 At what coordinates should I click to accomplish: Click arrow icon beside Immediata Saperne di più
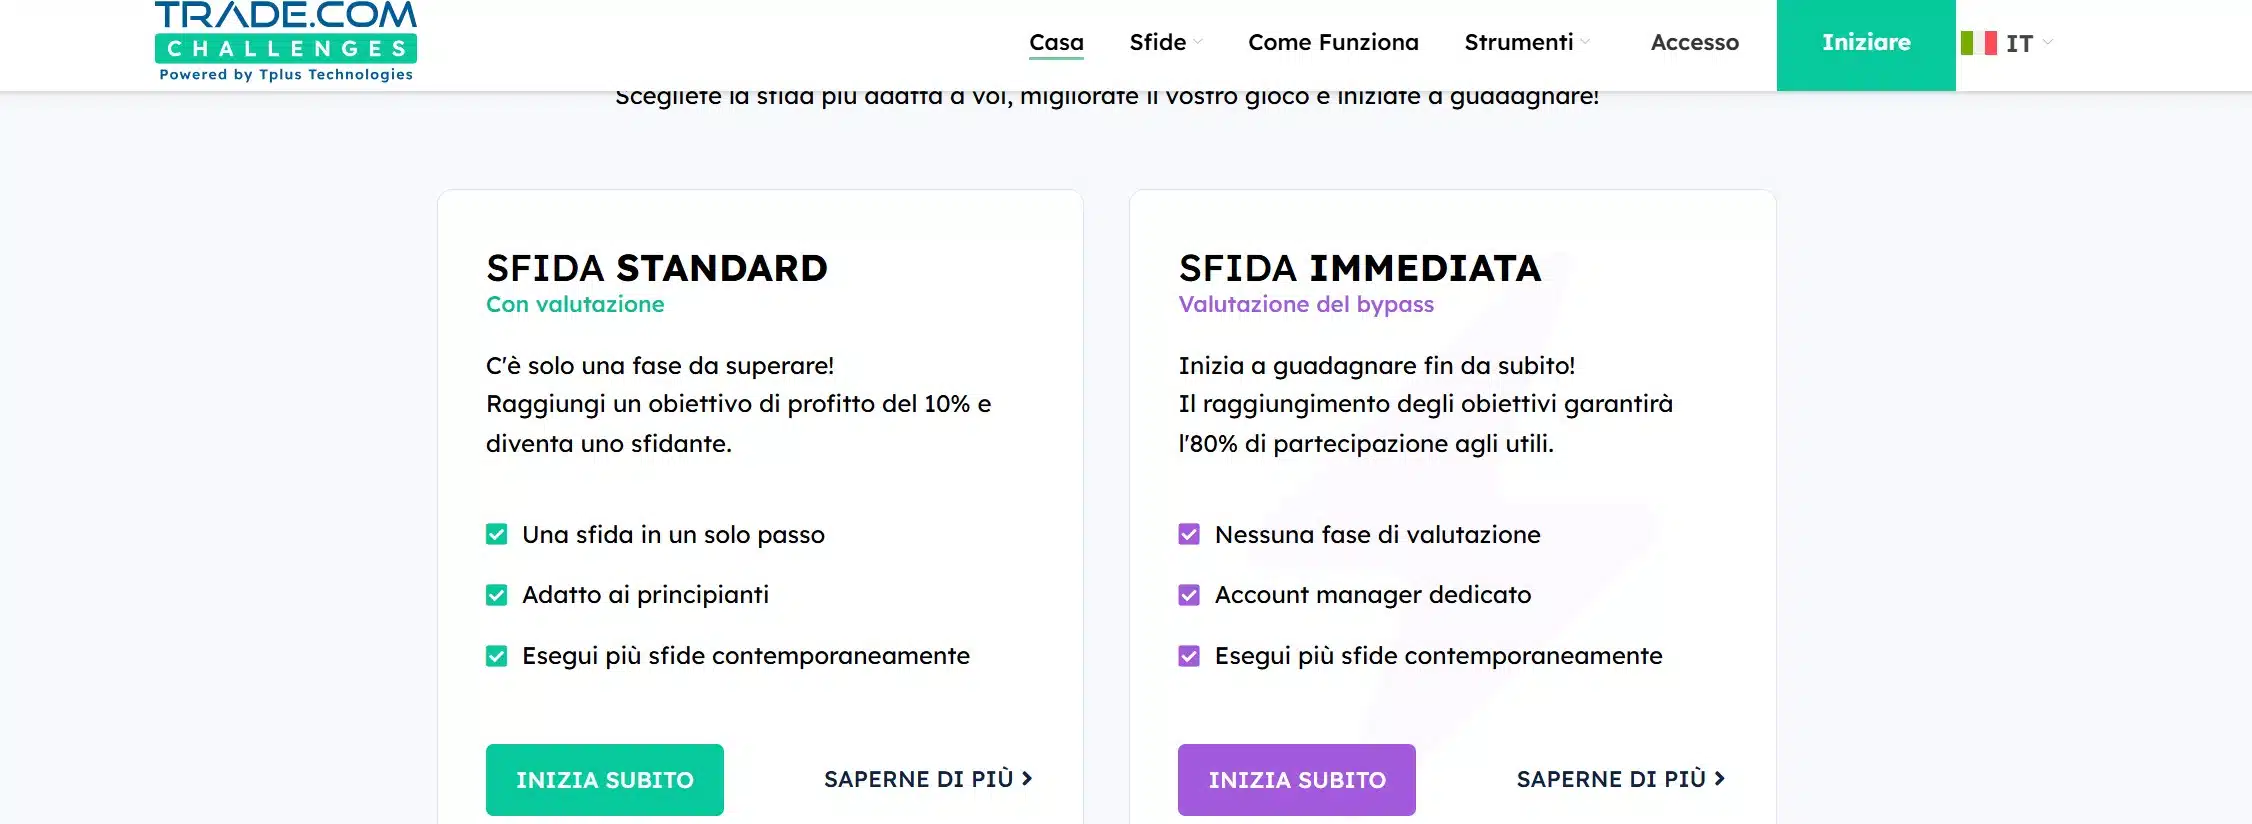click(x=1720, y=778)
